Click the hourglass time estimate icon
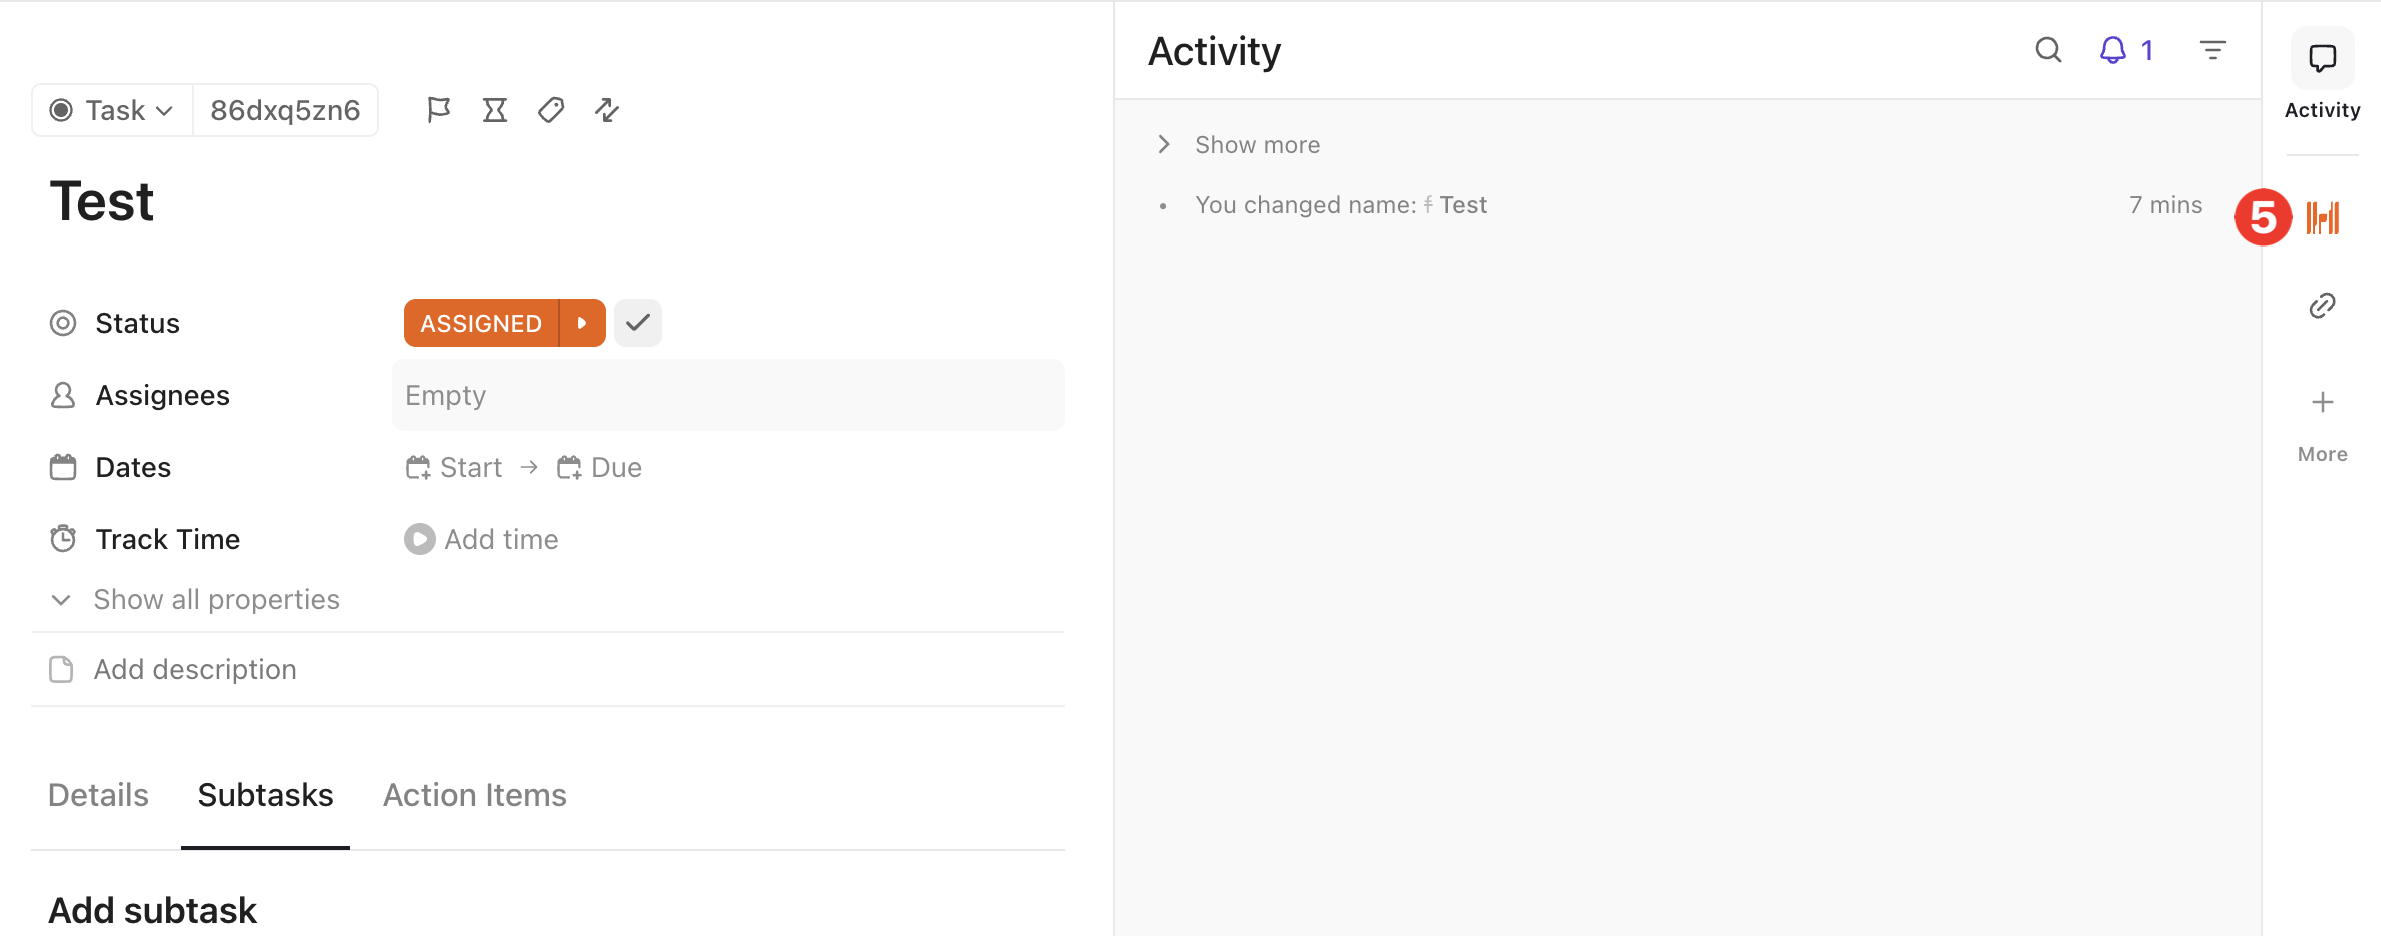The image size is (2381, 936). (495, 110)
